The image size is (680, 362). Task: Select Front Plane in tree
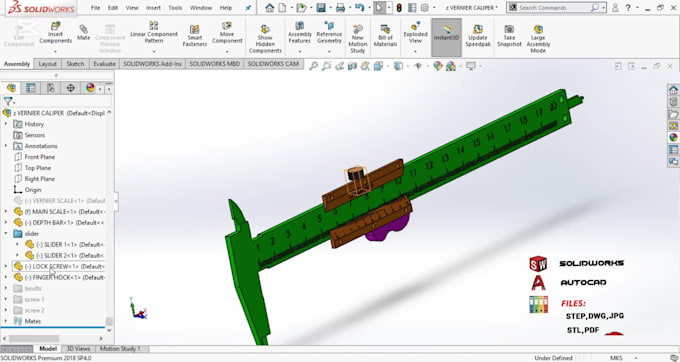[39, 157]
